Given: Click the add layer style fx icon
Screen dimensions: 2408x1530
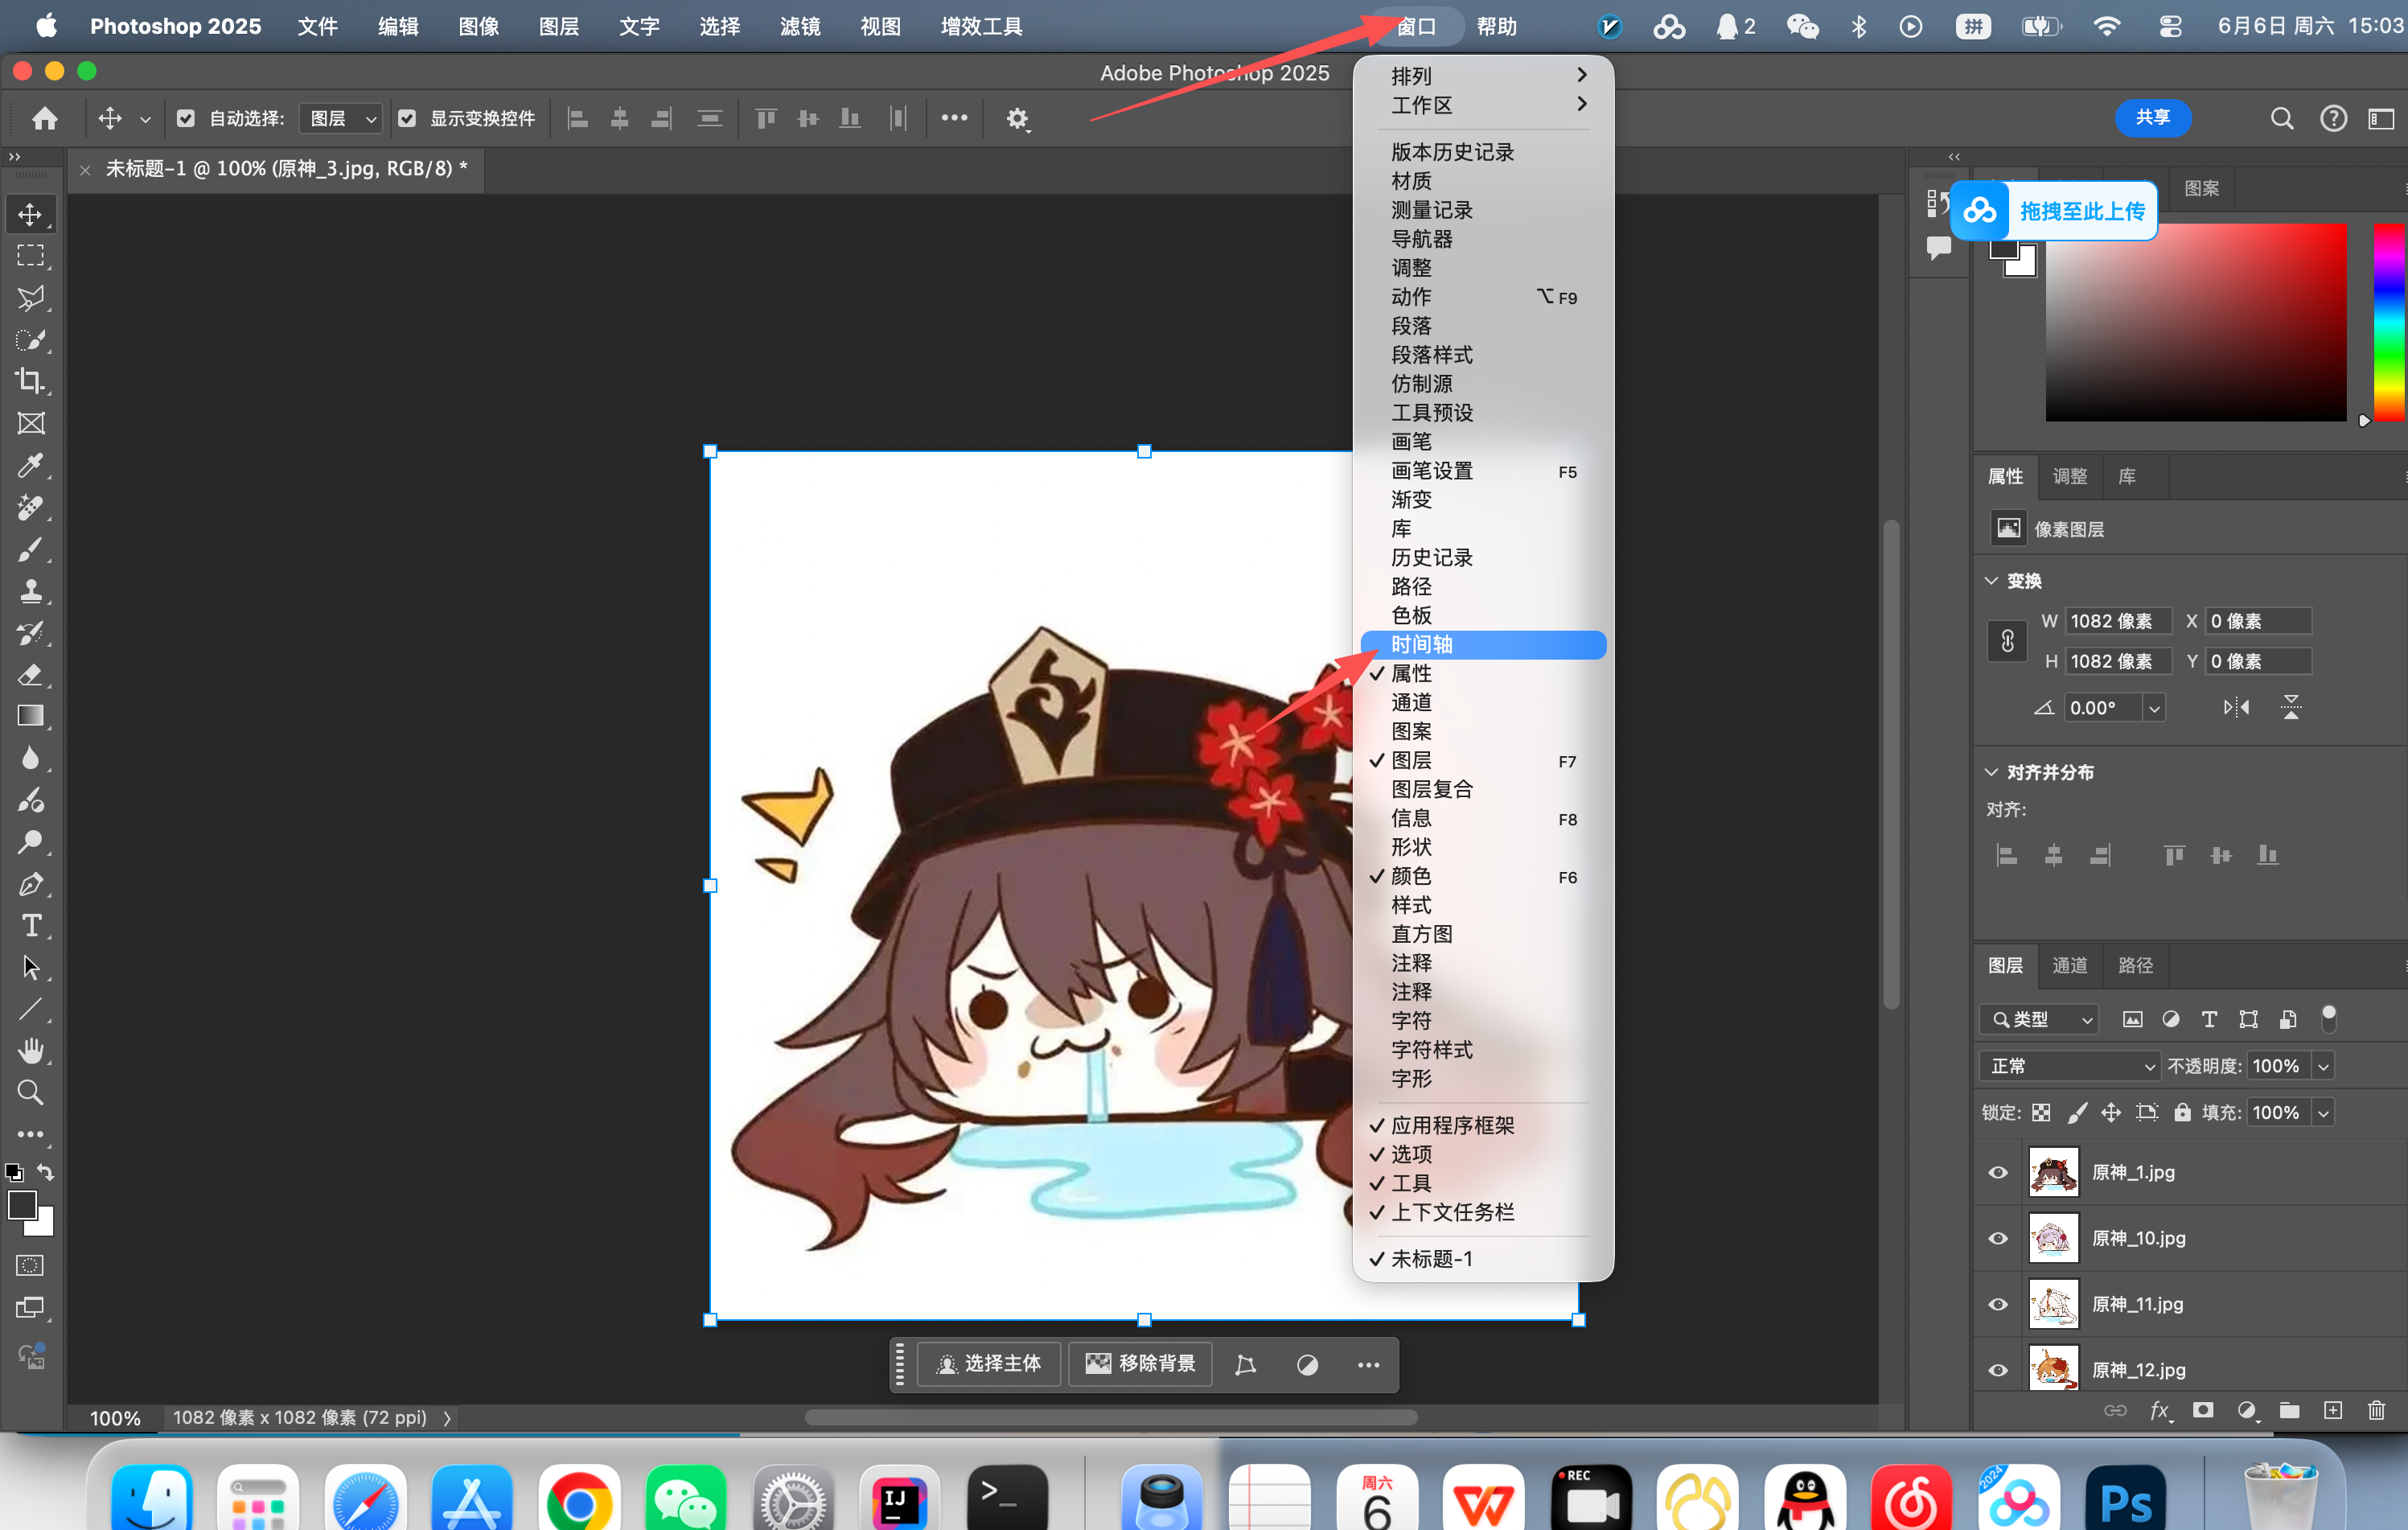Looking at the screenshot, I should [x=2160, y=1410].
